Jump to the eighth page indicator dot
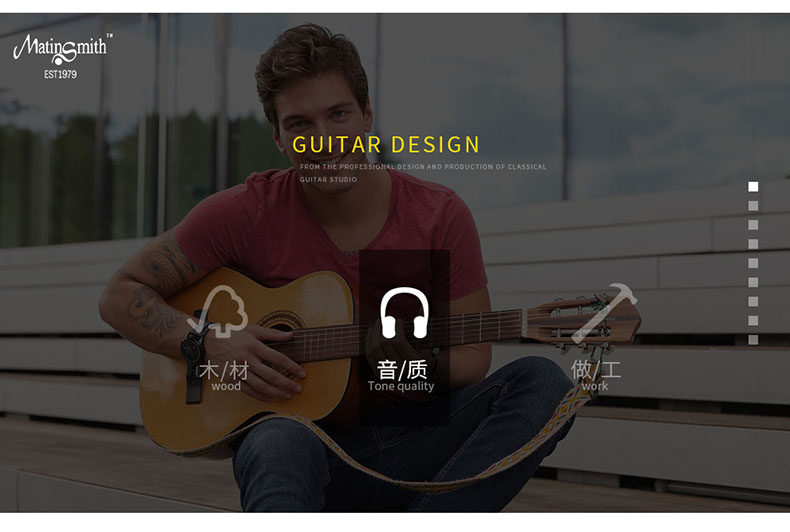 click(x=753, y=321)
